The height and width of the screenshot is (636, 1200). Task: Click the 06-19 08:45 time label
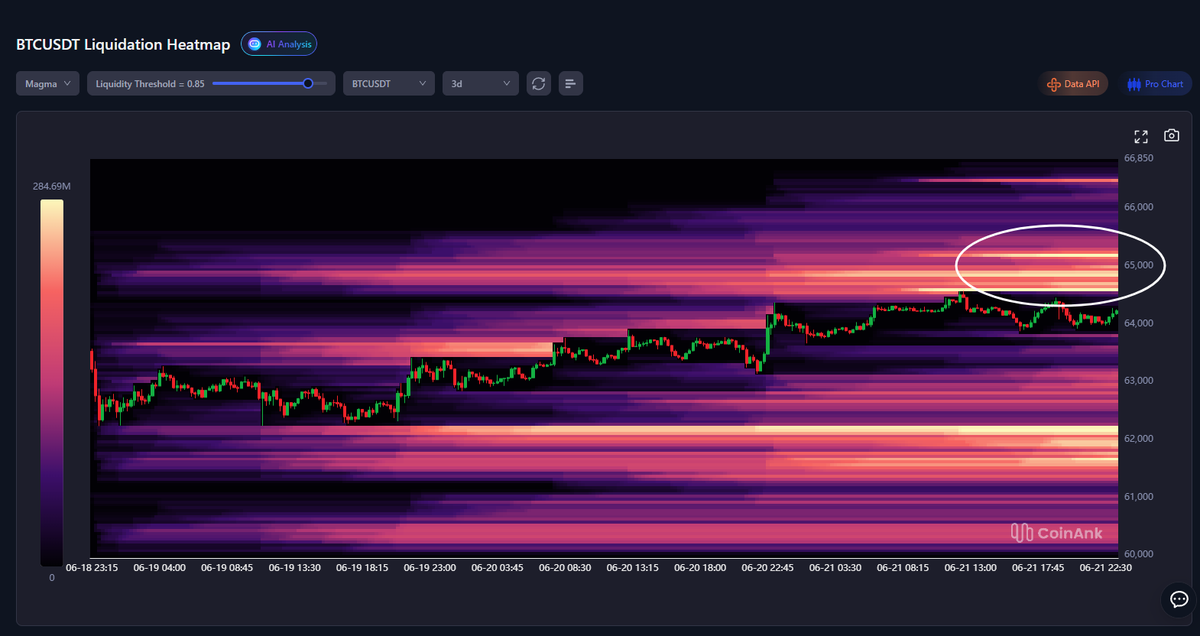[226, 567]
